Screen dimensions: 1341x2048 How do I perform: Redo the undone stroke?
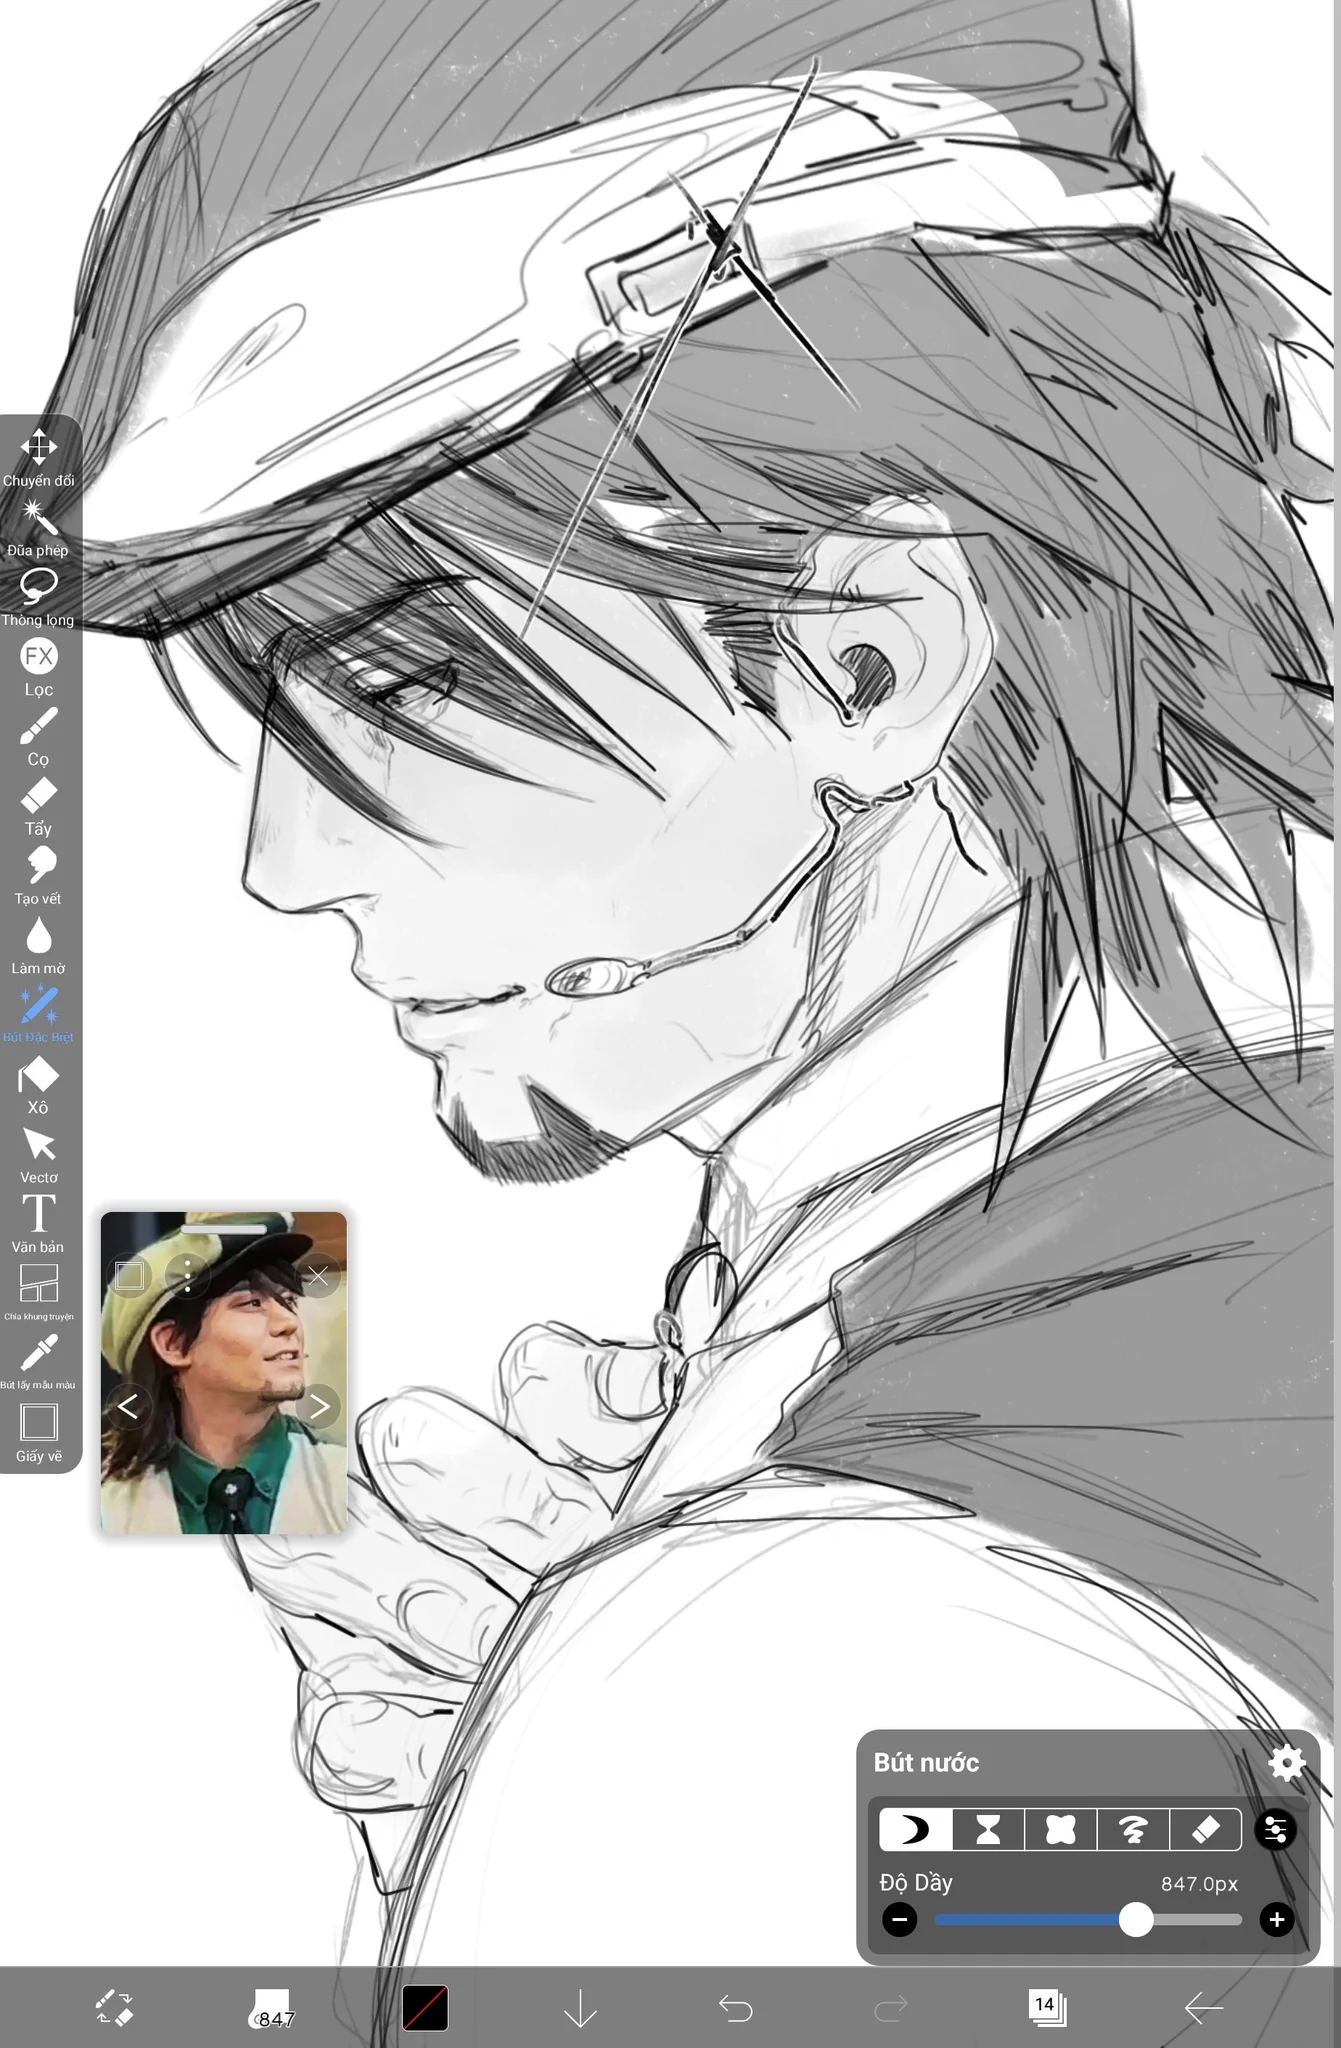click(x=891, y=2008)
